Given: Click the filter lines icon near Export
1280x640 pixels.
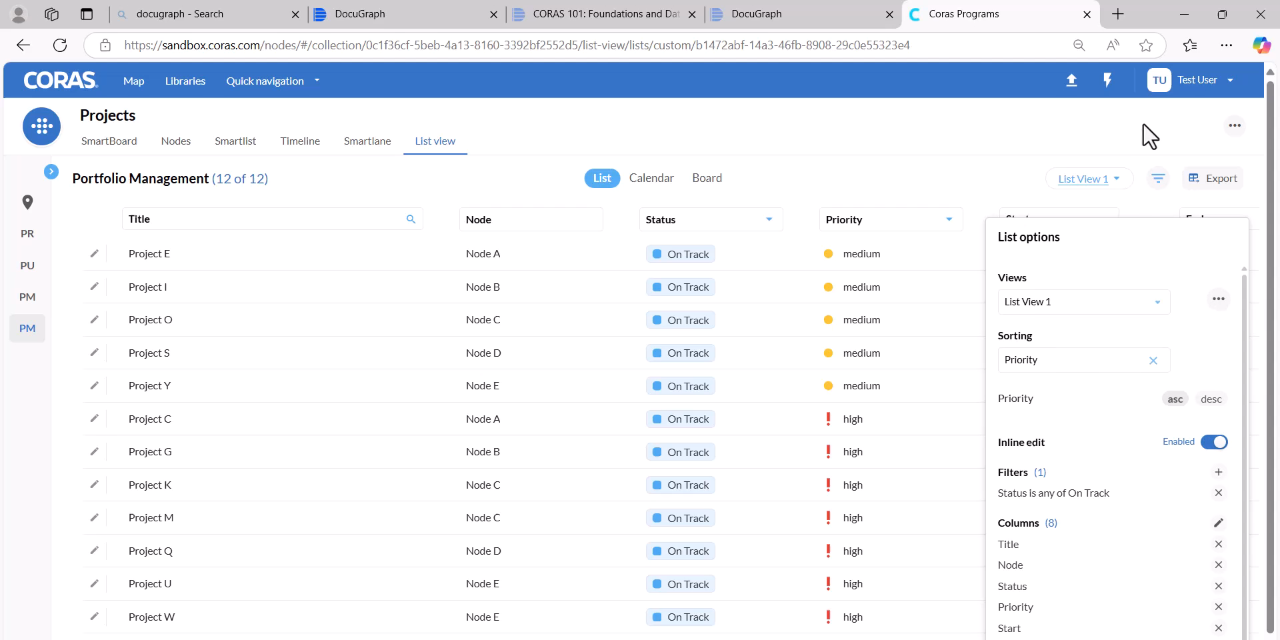Looking at the screenshot, I should pyautogui.click(x=1158, y=178).
